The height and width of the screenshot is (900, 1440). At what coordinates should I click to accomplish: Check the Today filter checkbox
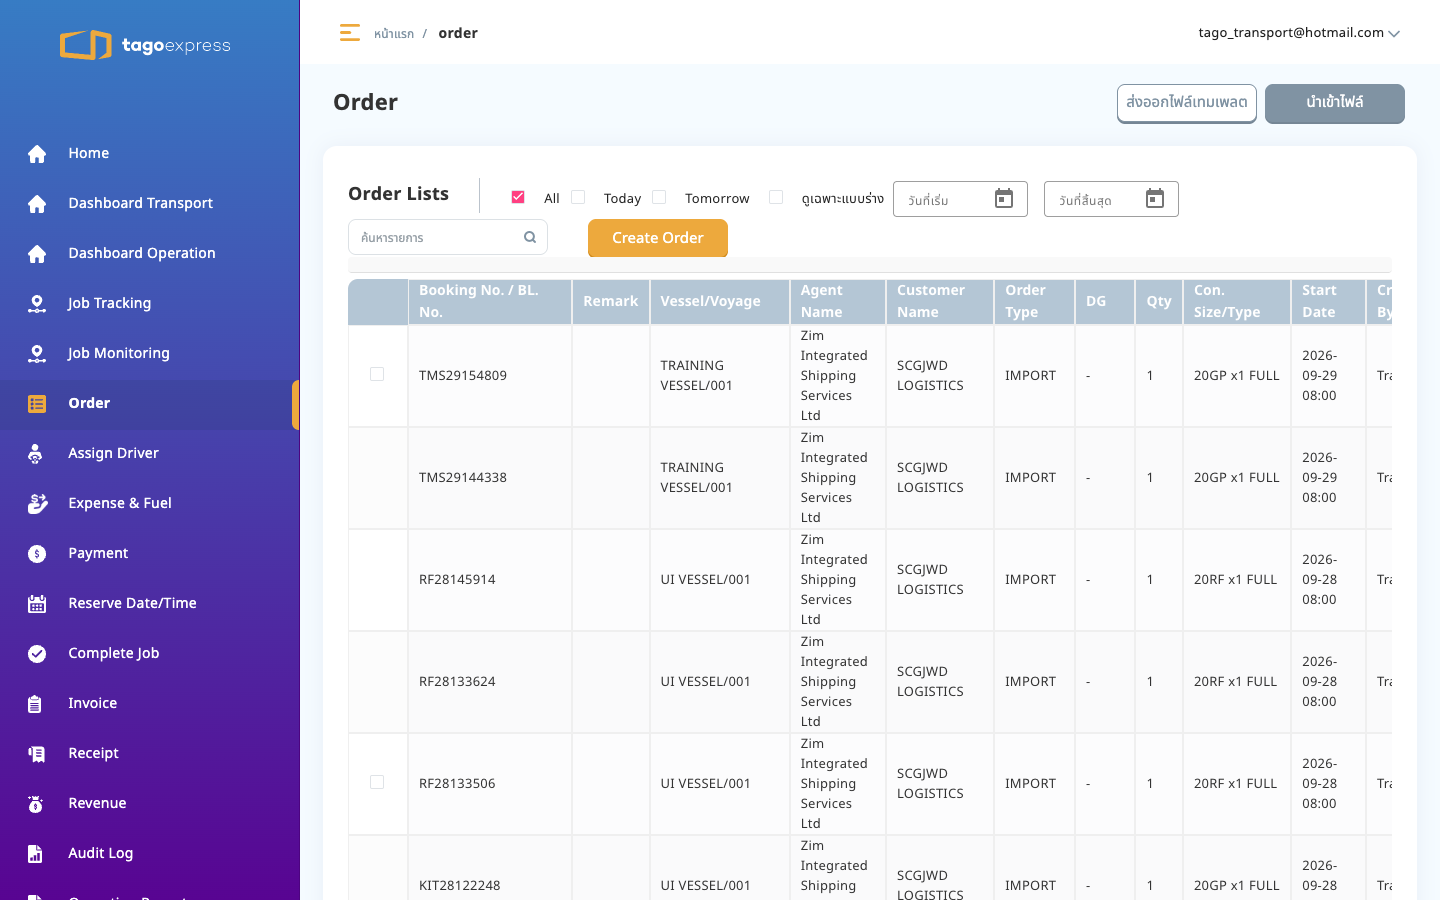[578, 197]
